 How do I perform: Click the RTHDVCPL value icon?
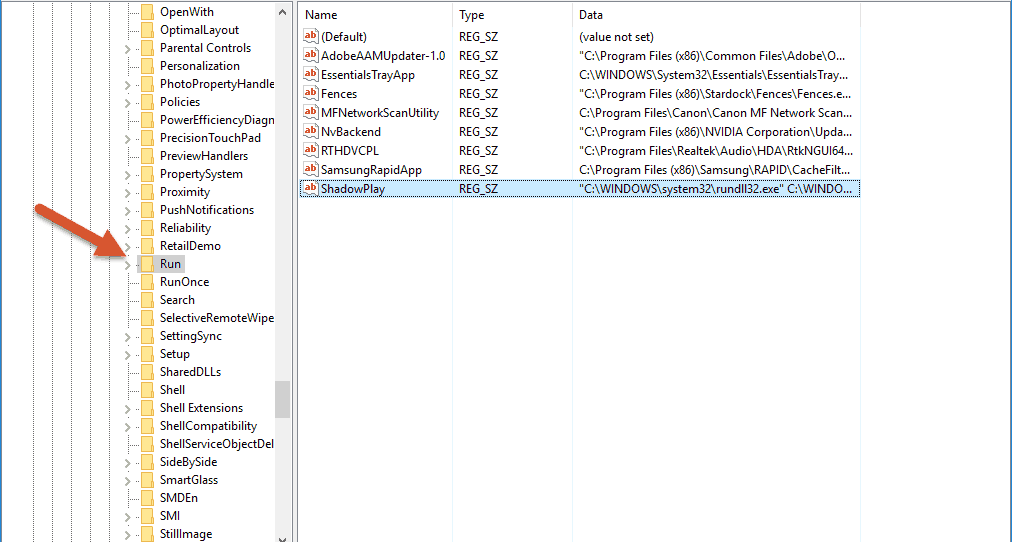point(311,150)
